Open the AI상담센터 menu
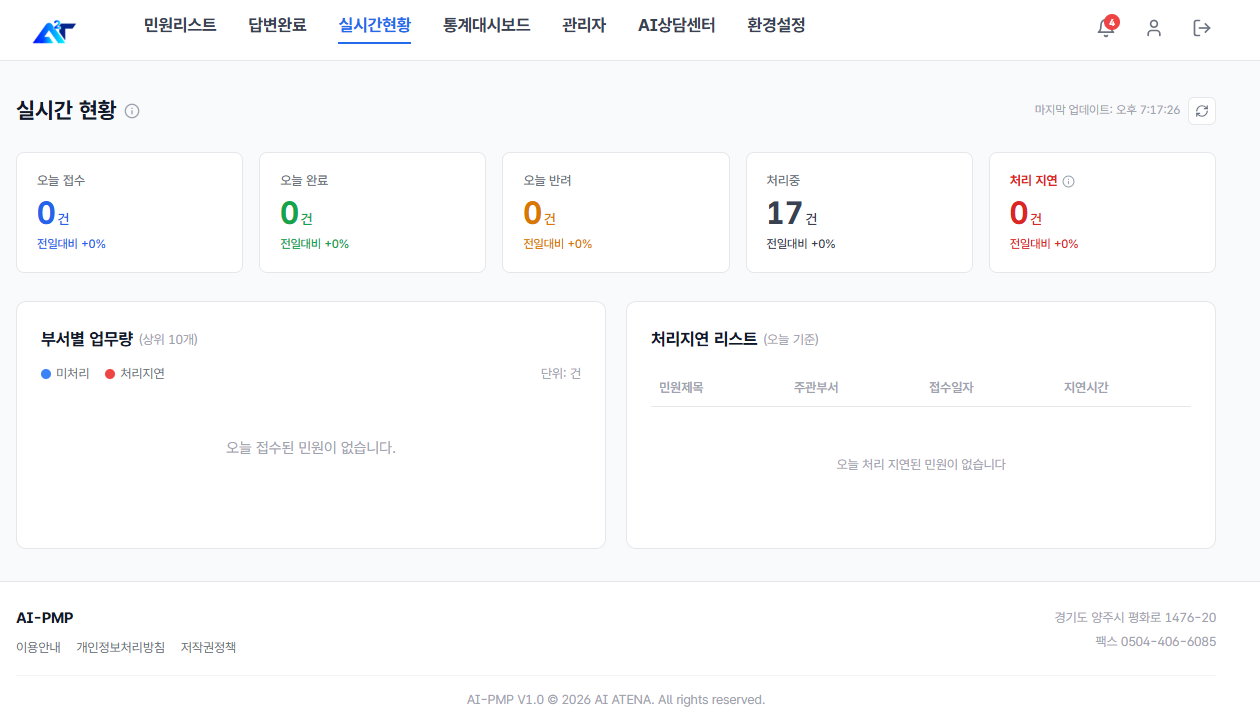Image resolution: width=1260 pixels, height=720 pixels. click(677, 26)
